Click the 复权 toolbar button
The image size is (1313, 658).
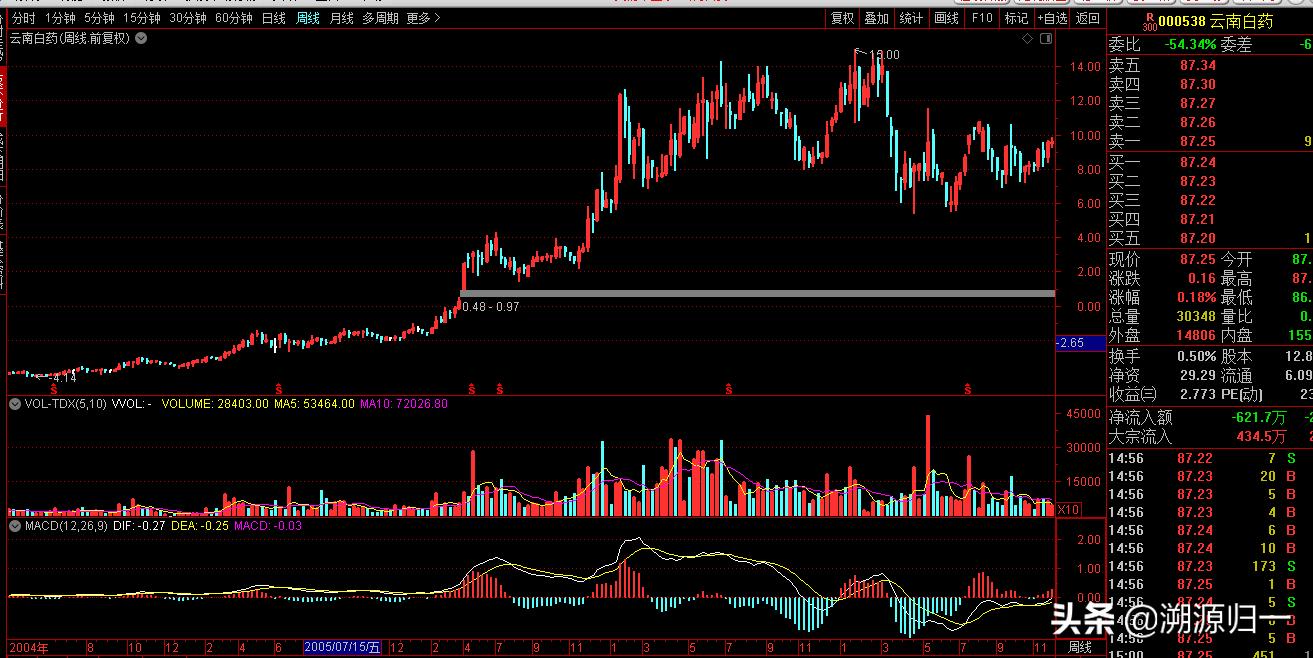point(842,18)
